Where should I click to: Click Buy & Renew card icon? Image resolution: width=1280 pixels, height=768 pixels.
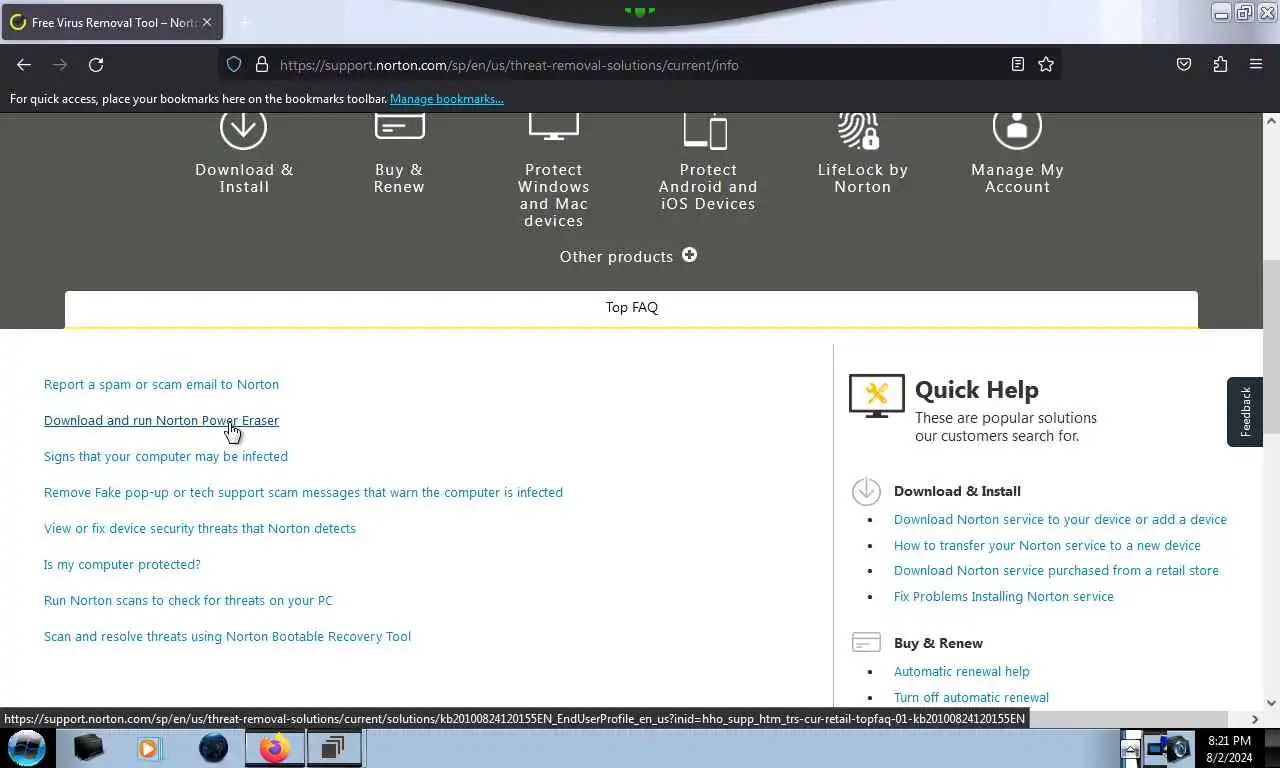coord(399,127)
